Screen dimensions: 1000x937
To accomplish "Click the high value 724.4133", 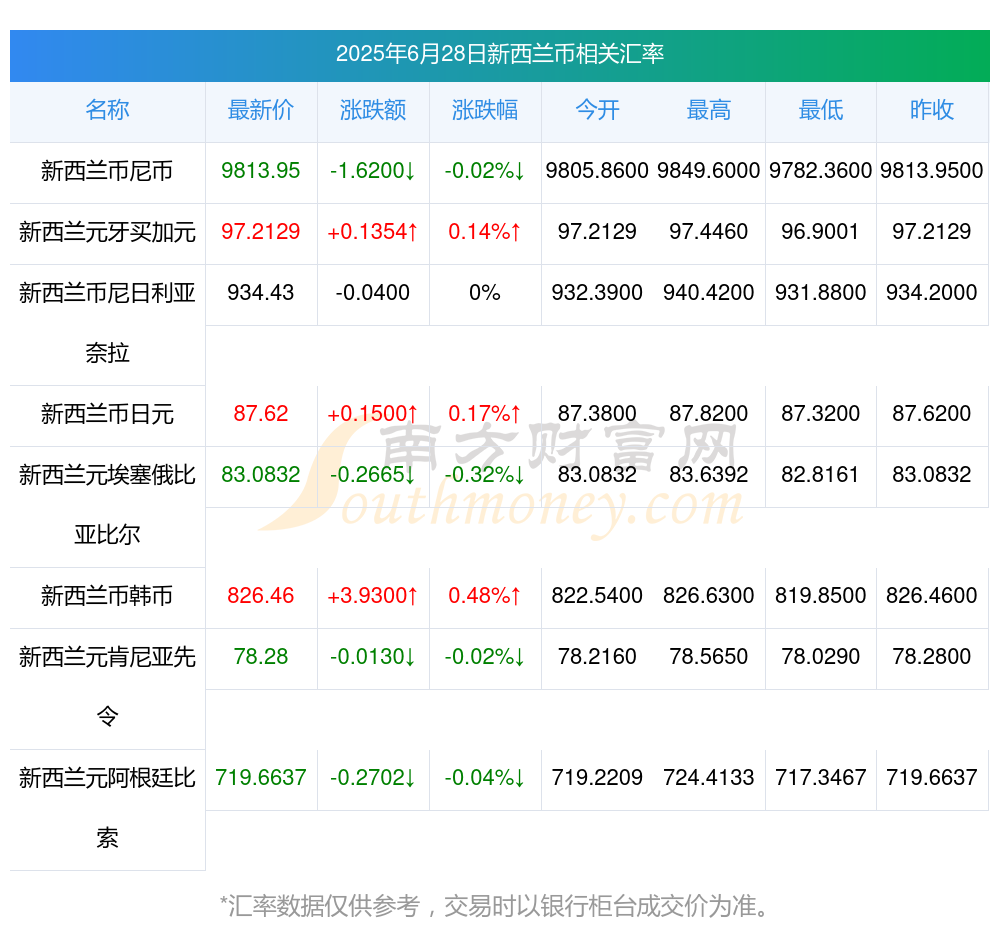I will [x=709, y=778].
